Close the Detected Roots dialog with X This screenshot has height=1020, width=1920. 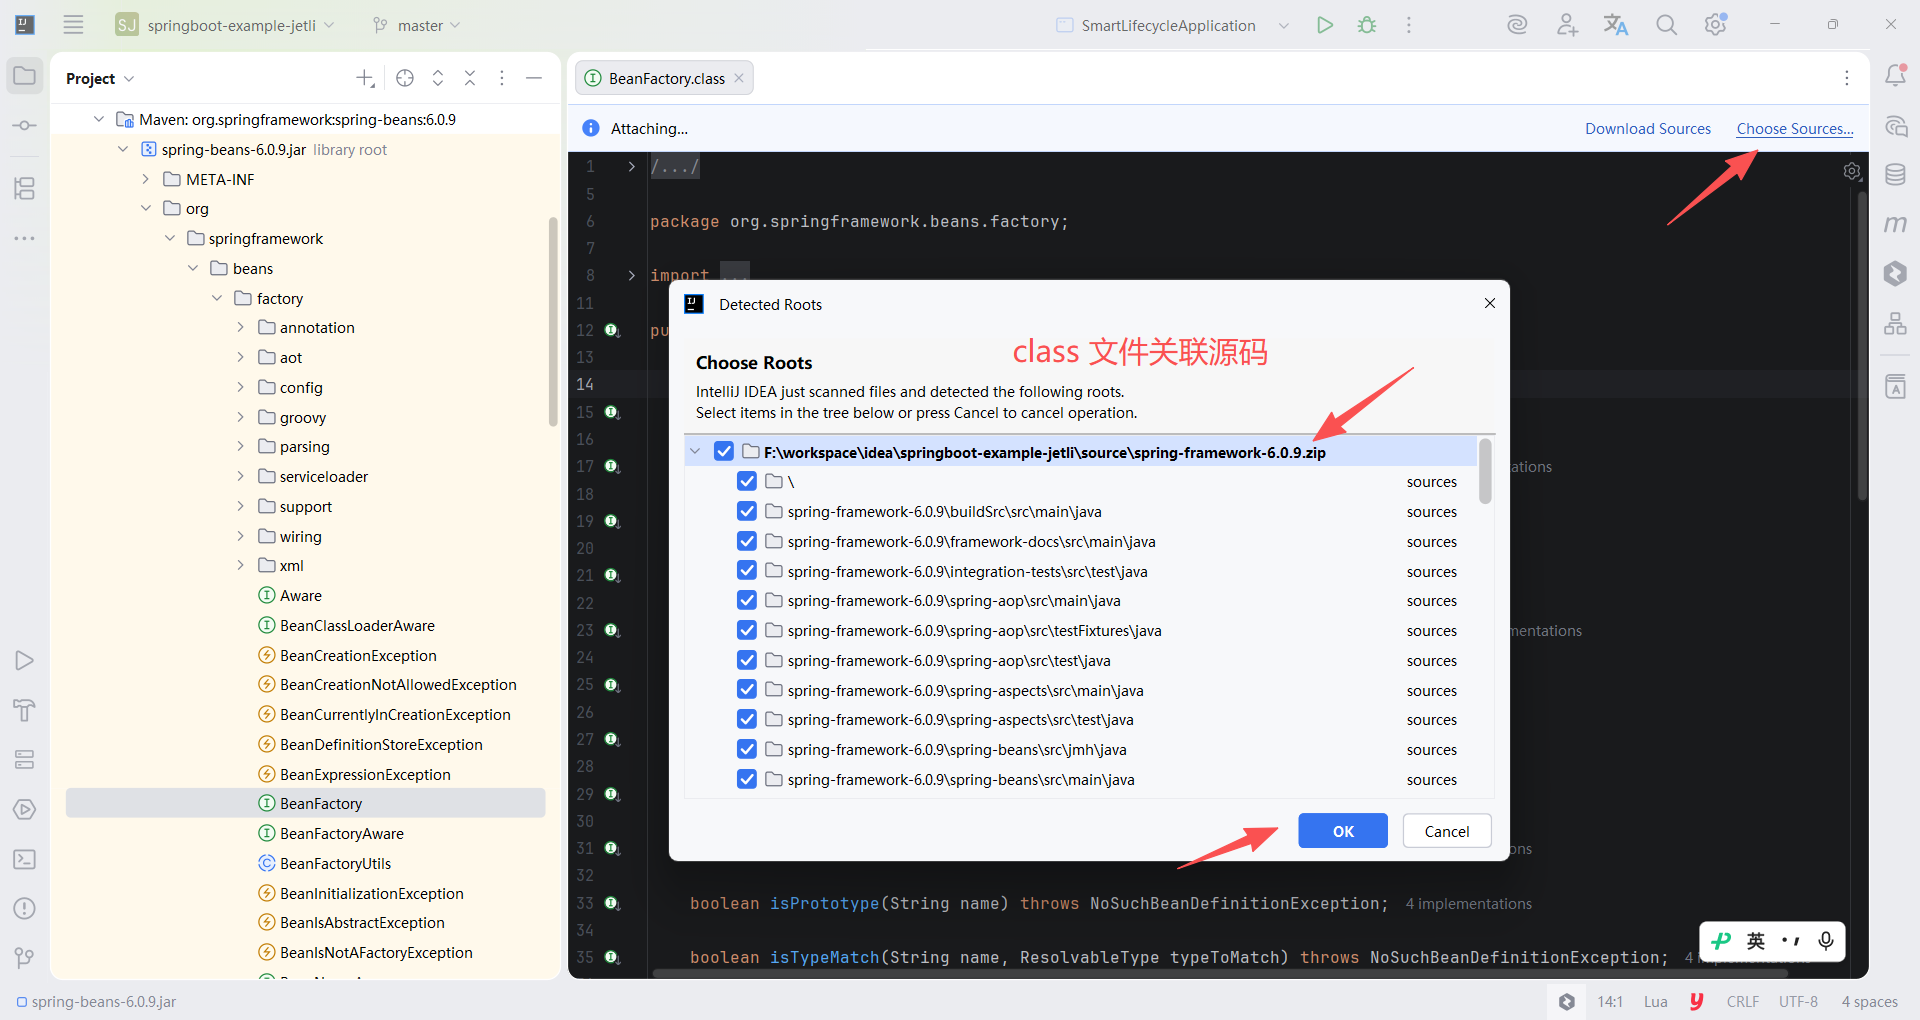tap(1490, 303)
